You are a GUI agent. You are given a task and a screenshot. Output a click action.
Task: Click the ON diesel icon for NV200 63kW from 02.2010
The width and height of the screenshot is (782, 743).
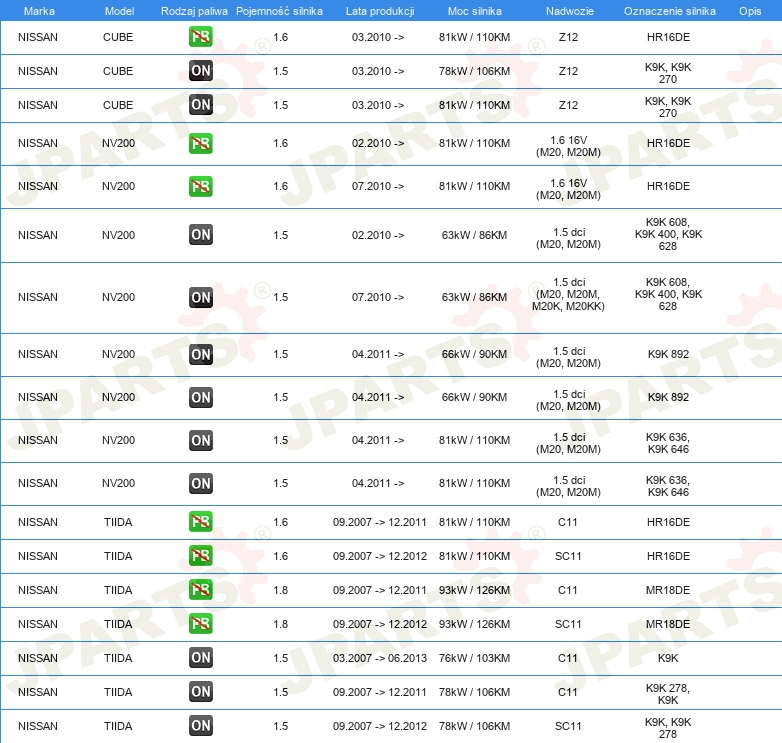click(x=200, y=235)
